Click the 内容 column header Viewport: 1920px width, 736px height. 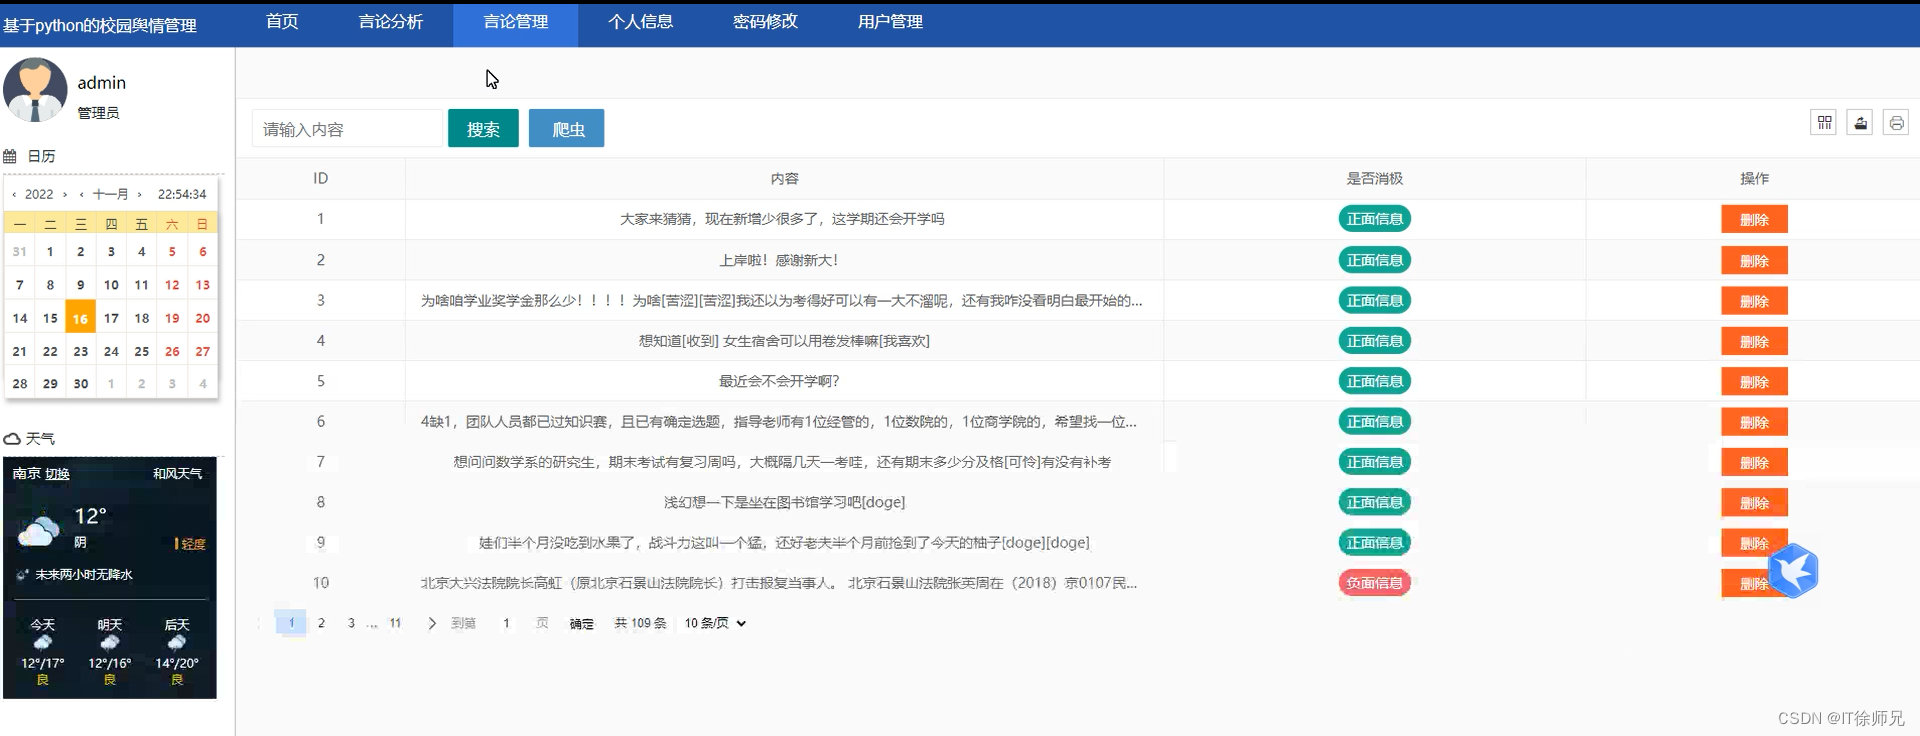(784, 179)
